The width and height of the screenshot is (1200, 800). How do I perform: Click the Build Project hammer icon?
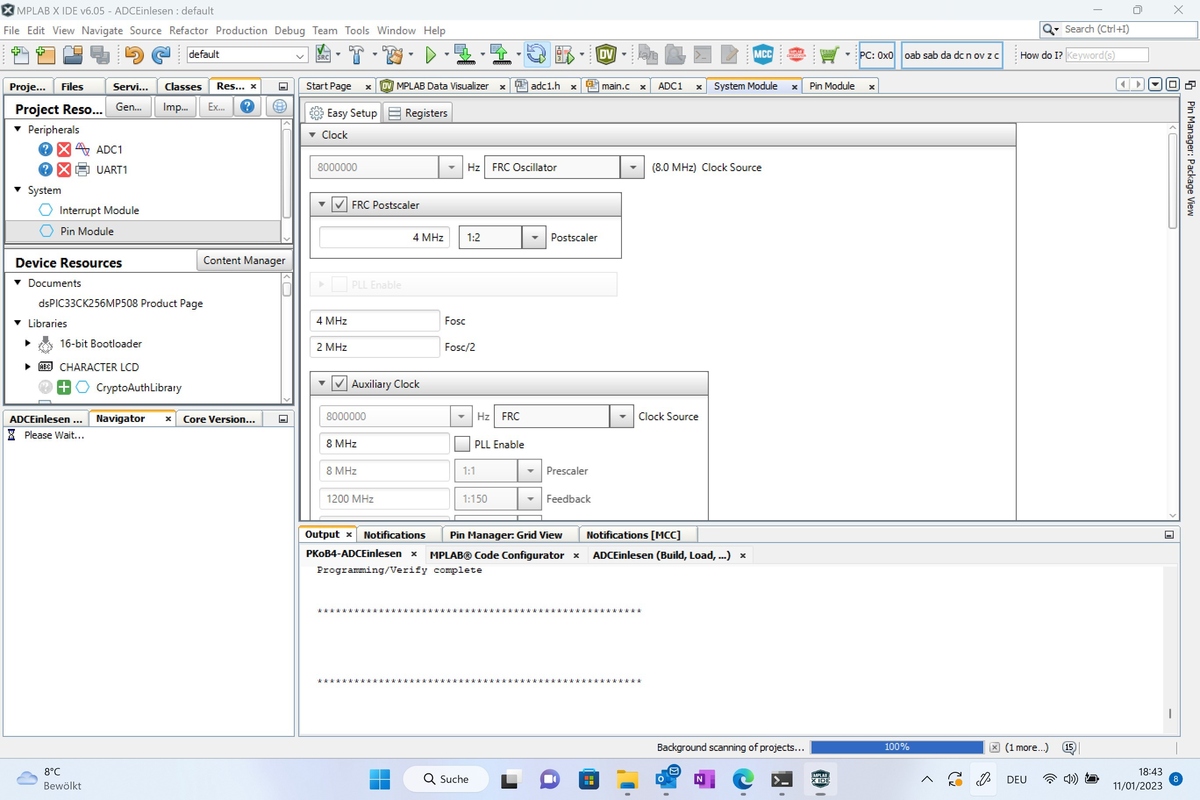coord(356,55)
